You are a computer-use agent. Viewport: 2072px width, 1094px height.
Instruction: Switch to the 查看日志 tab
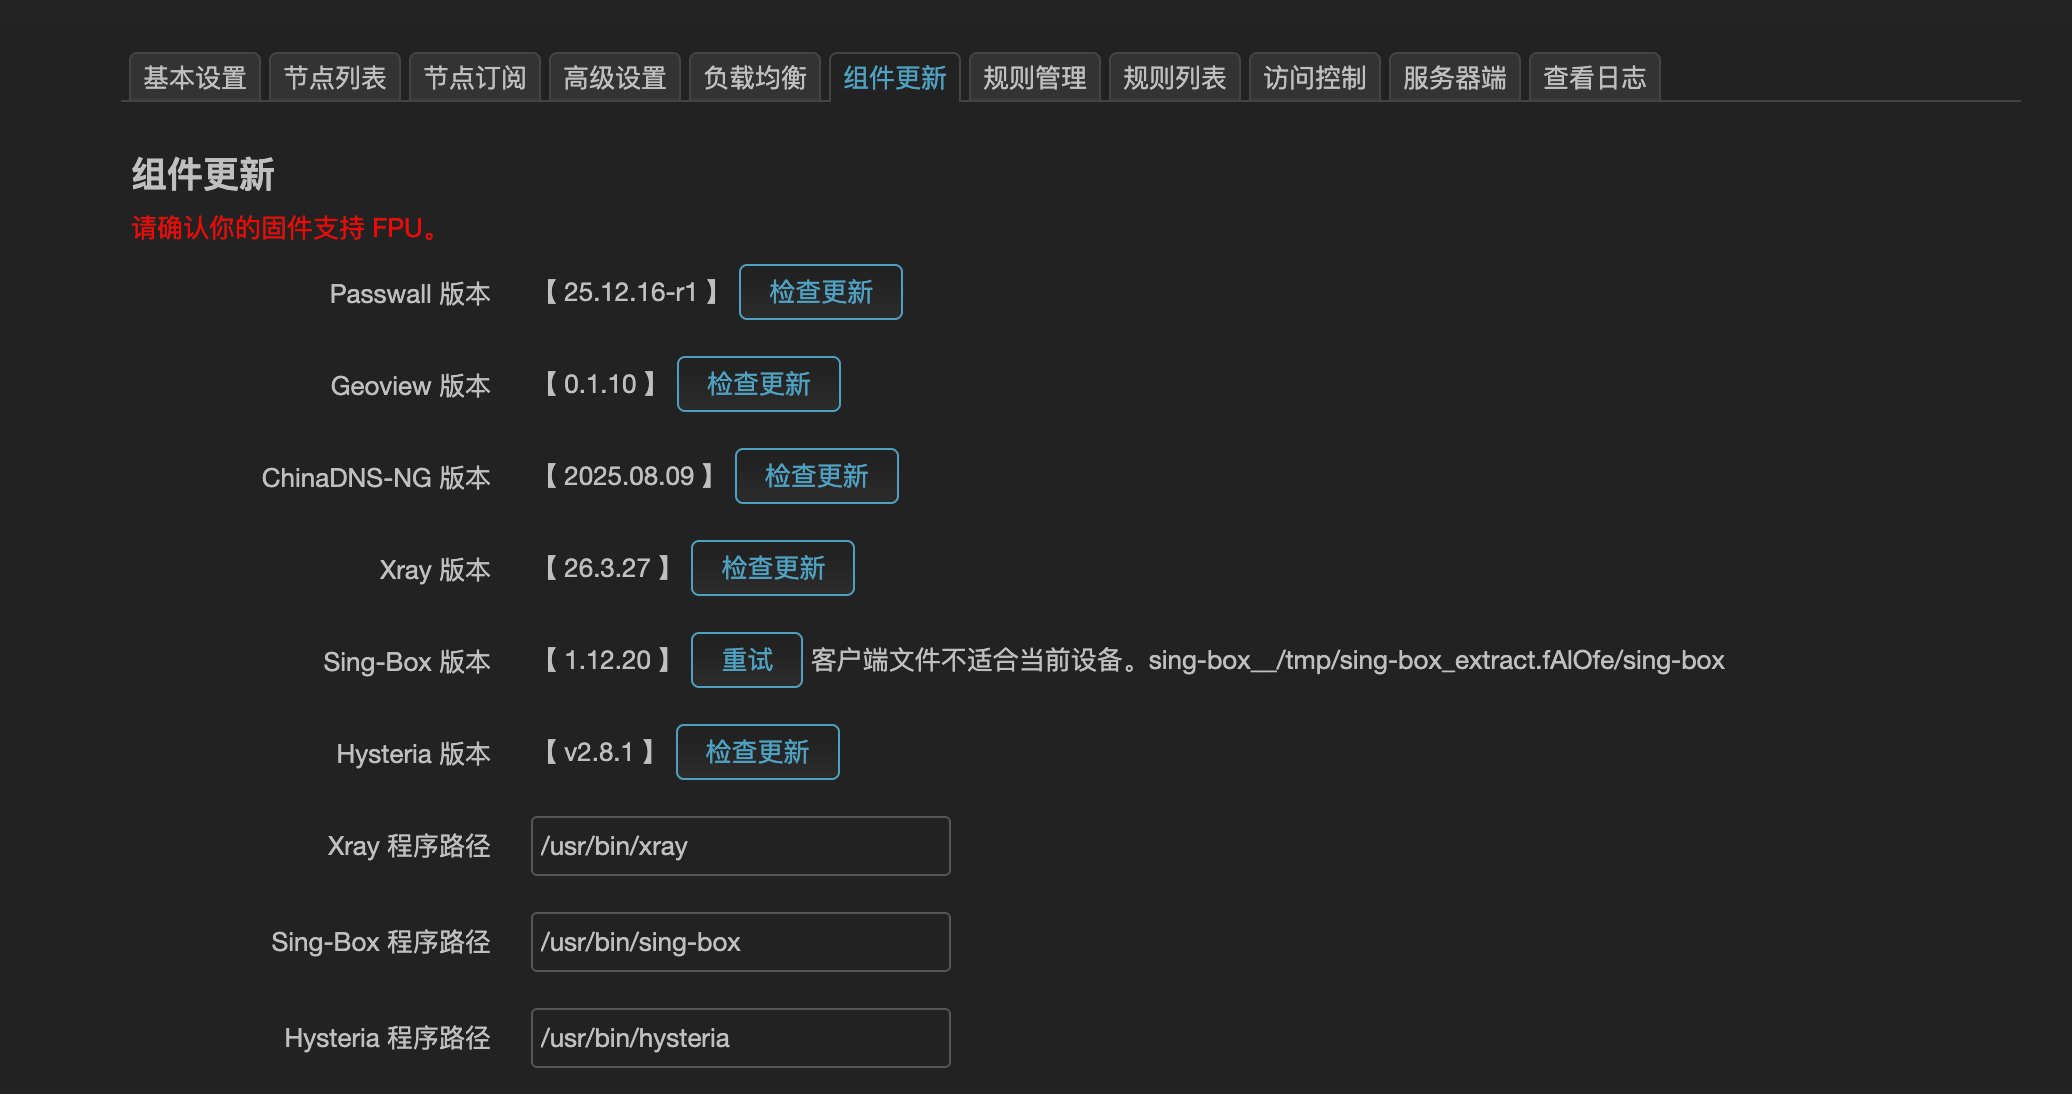[1594, 76]
